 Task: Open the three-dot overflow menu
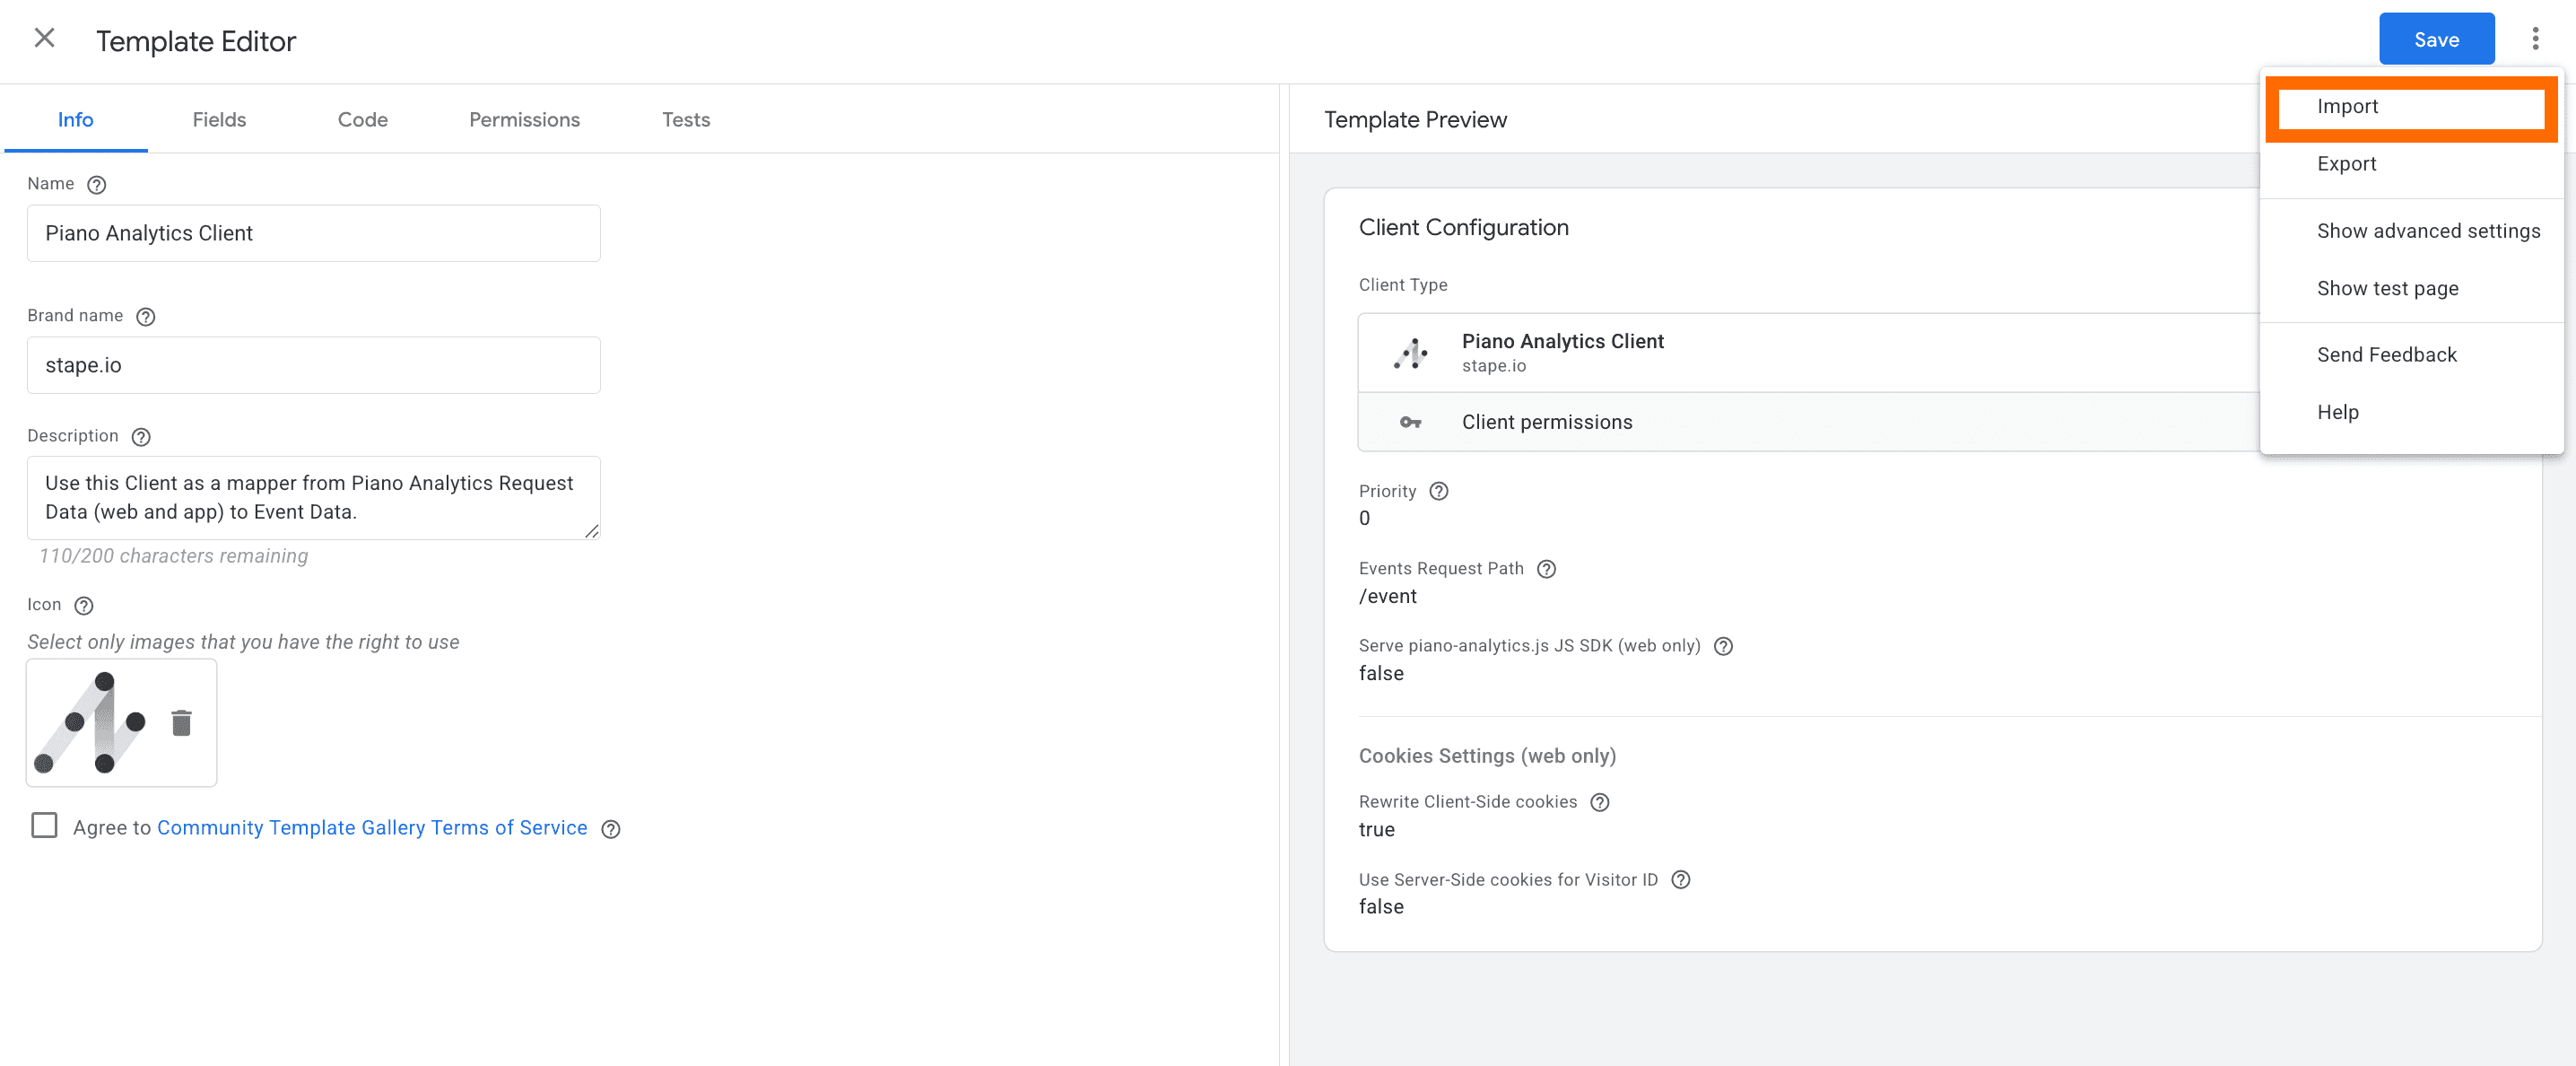pos(2537,38)
